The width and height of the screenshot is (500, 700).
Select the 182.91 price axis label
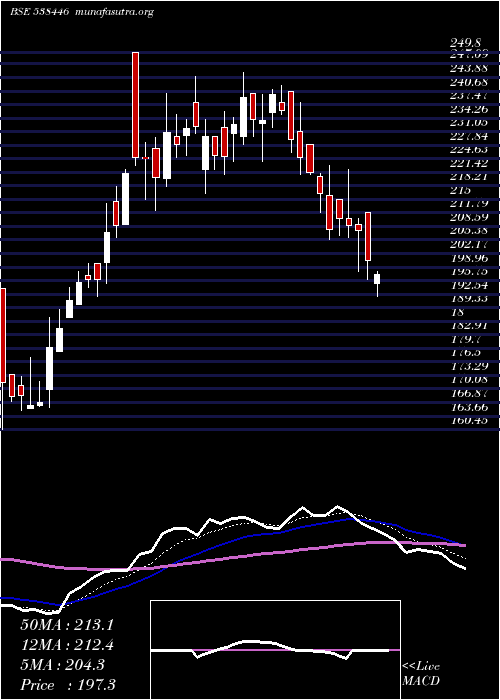click(469, 325)
